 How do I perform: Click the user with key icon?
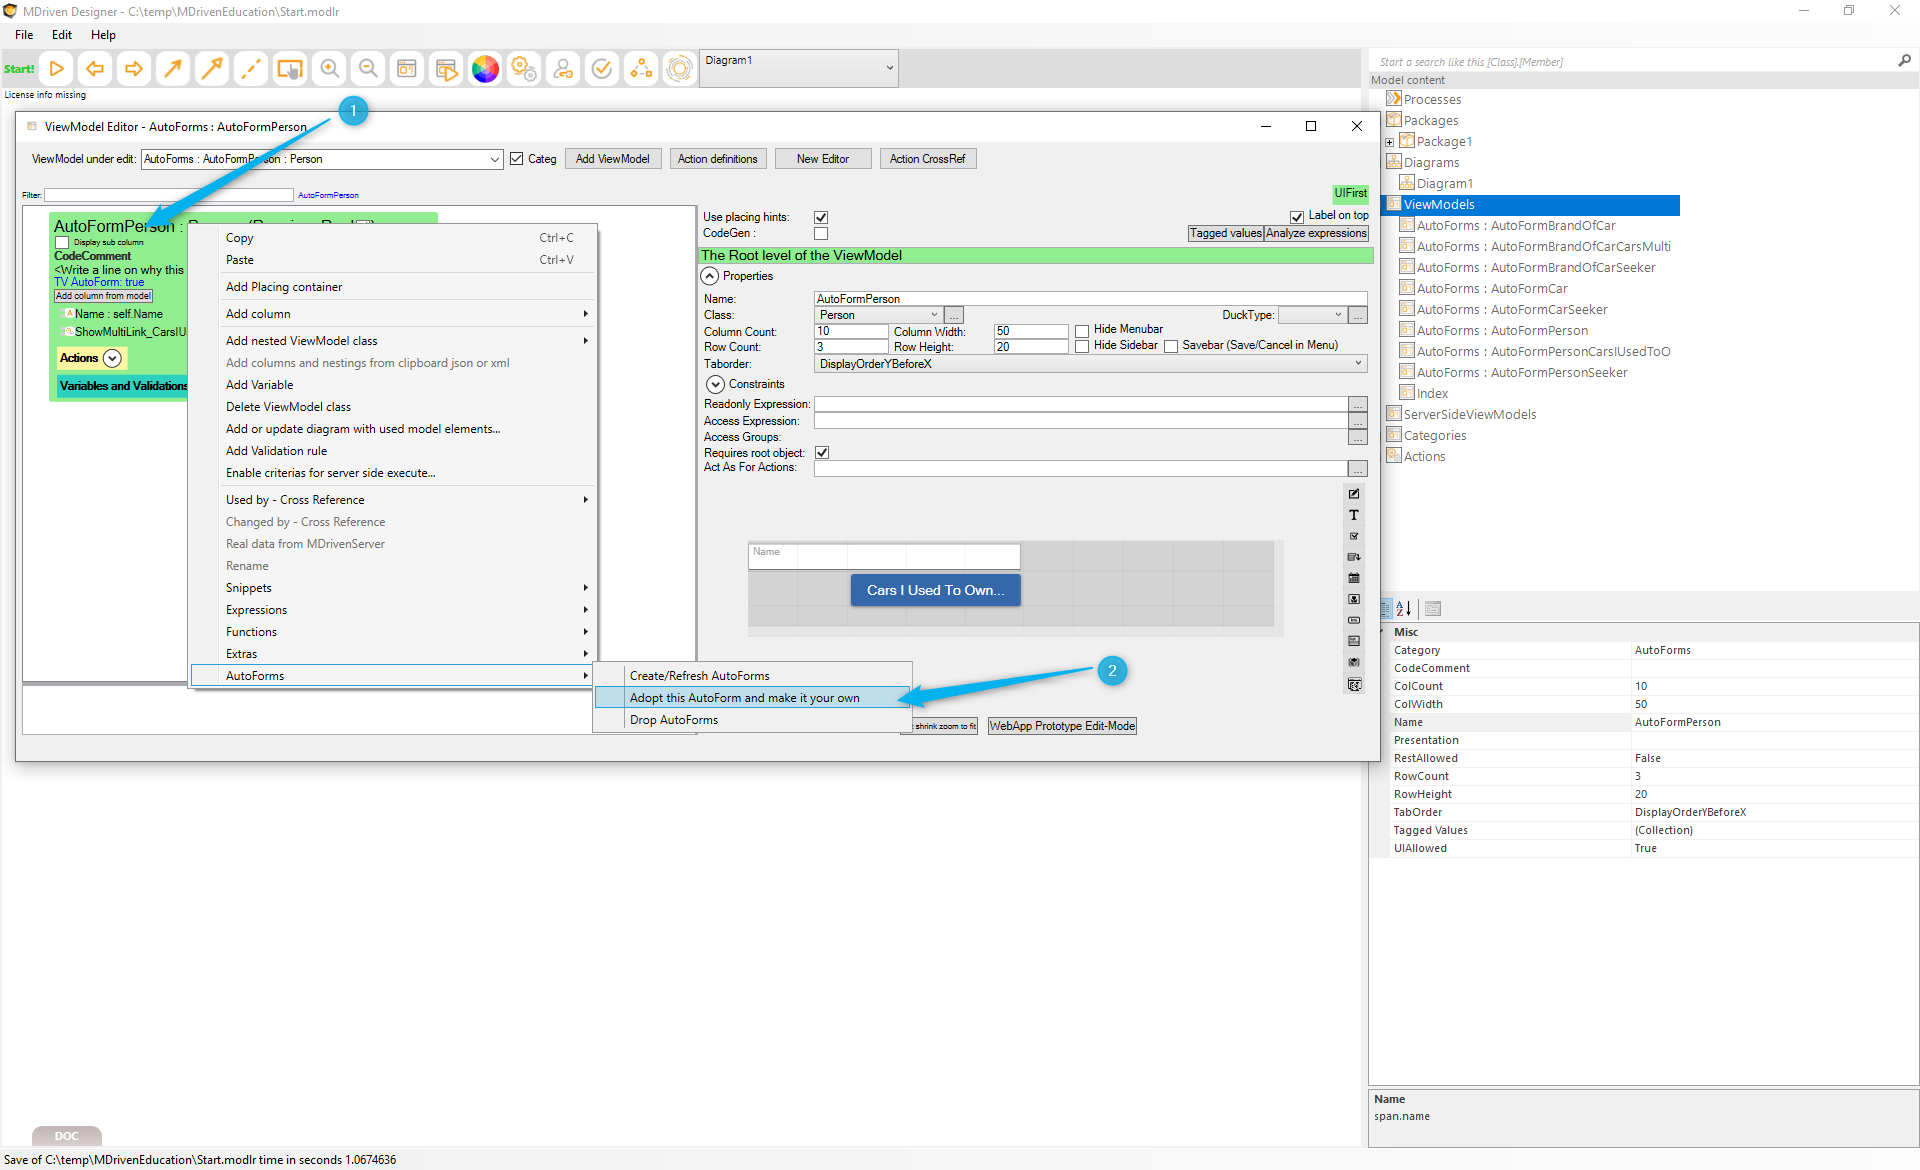(x=563, y=68)
